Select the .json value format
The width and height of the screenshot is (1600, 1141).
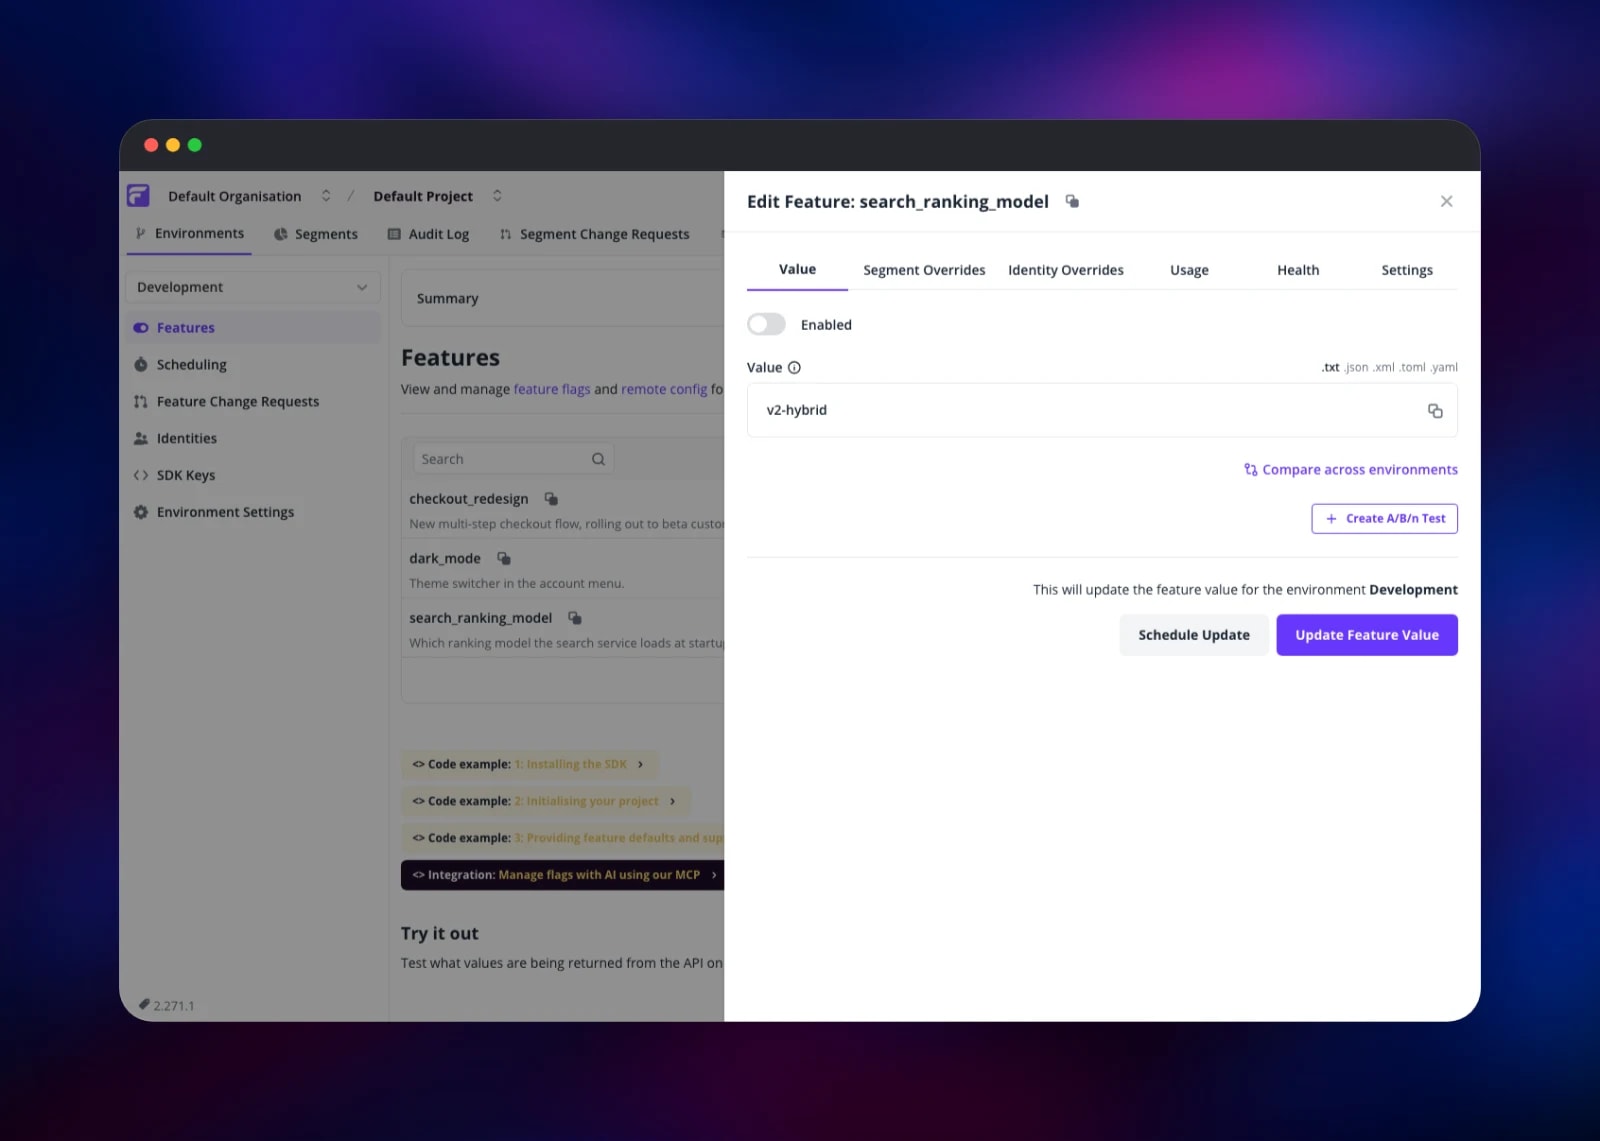(1356, 367)
